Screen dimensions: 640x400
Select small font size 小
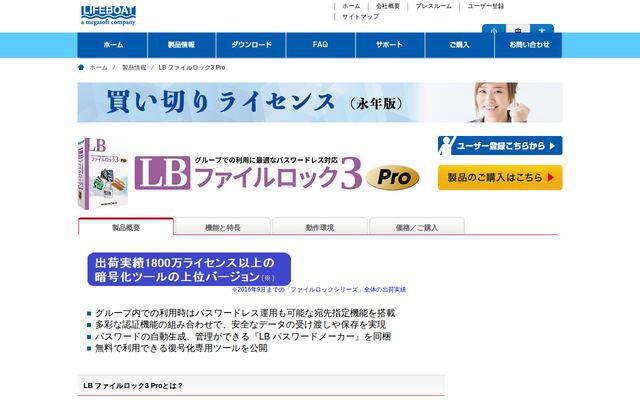(x=494, y=30)
